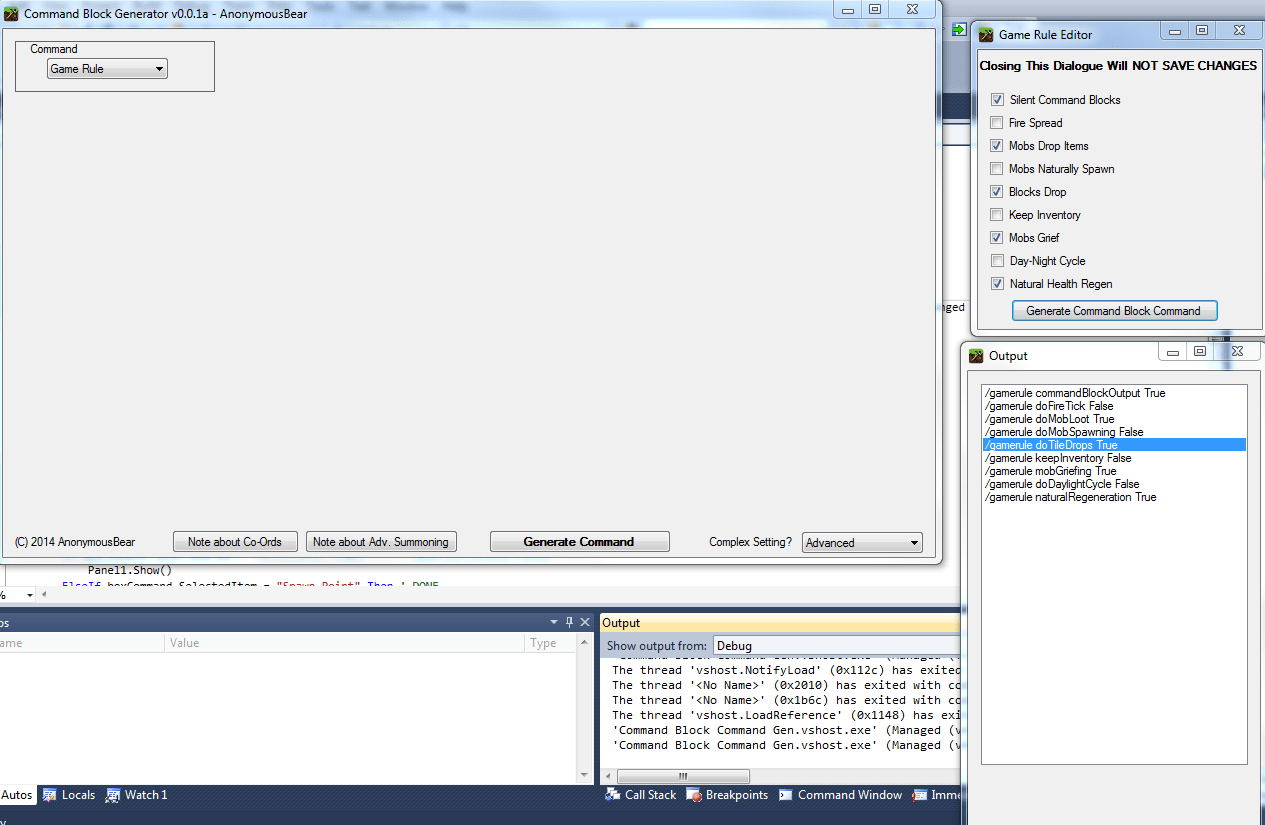Select the /gamerule doDaylightCycle False line
The height and width of the screenshot is (825, 1265).
[x=1114, y=484]
